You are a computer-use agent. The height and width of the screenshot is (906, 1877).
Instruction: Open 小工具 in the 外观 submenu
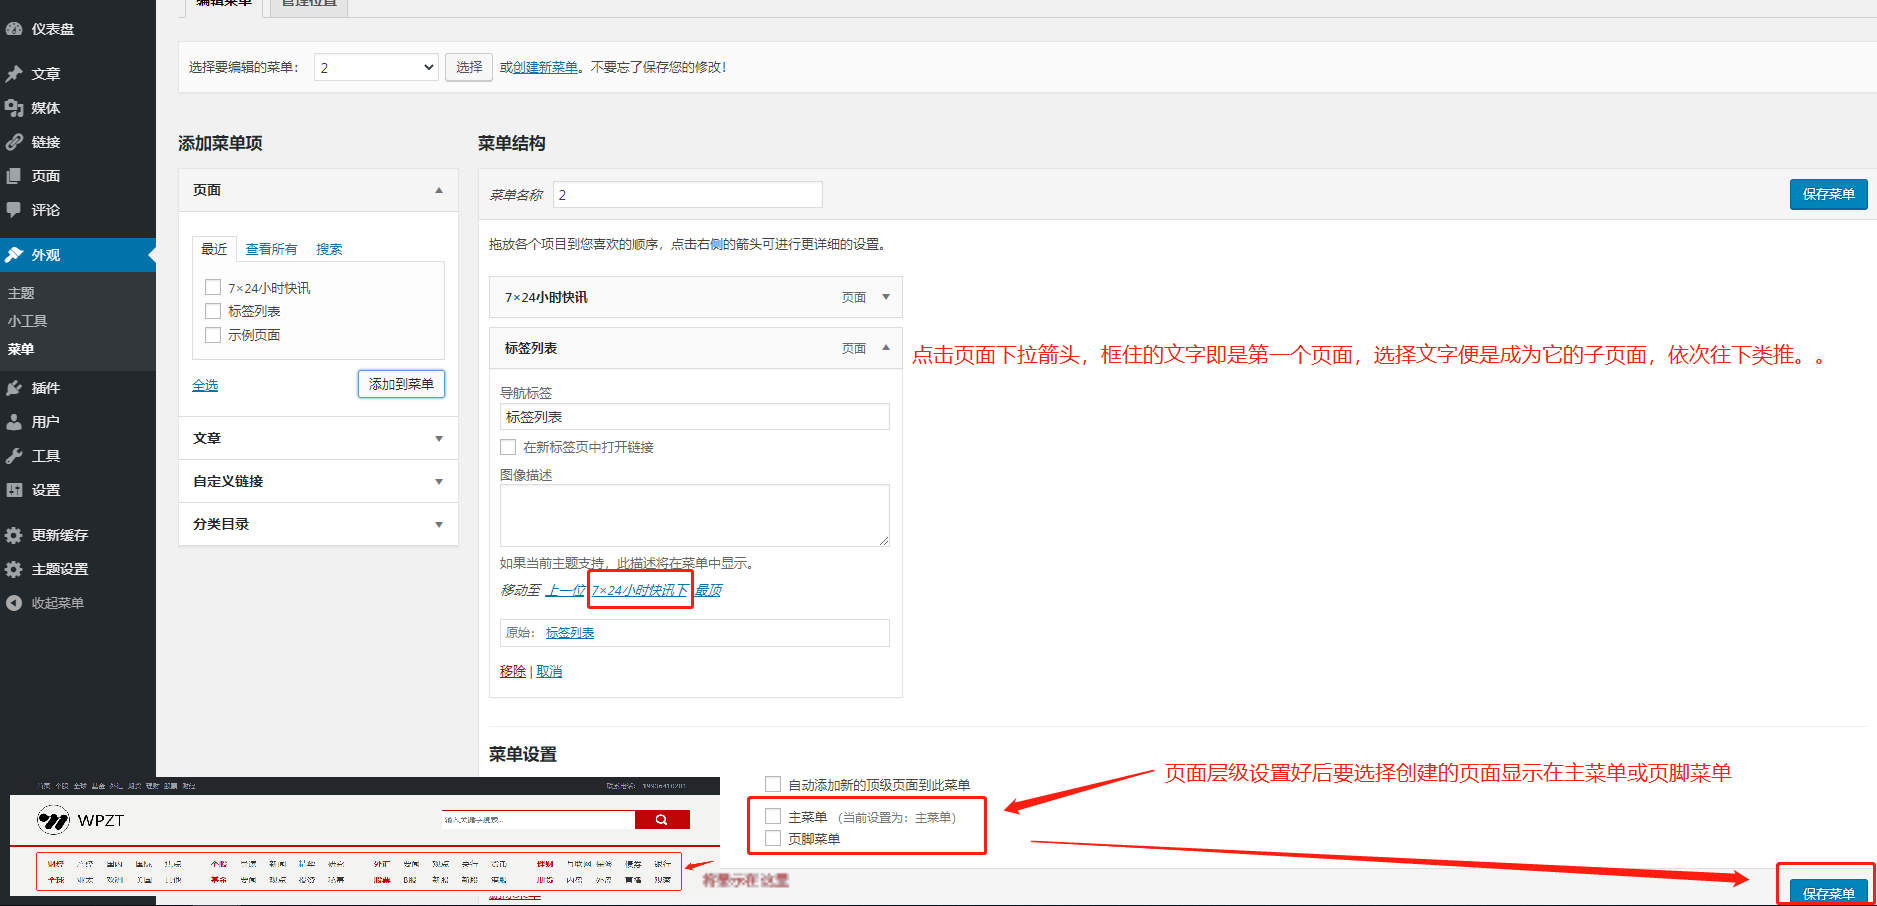click(28, 321)
